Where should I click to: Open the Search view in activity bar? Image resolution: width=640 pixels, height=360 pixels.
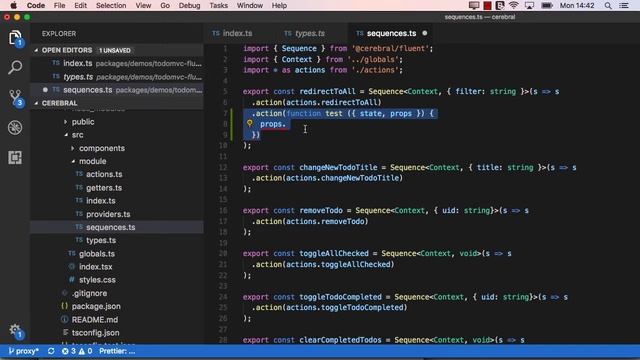[15, 67]
